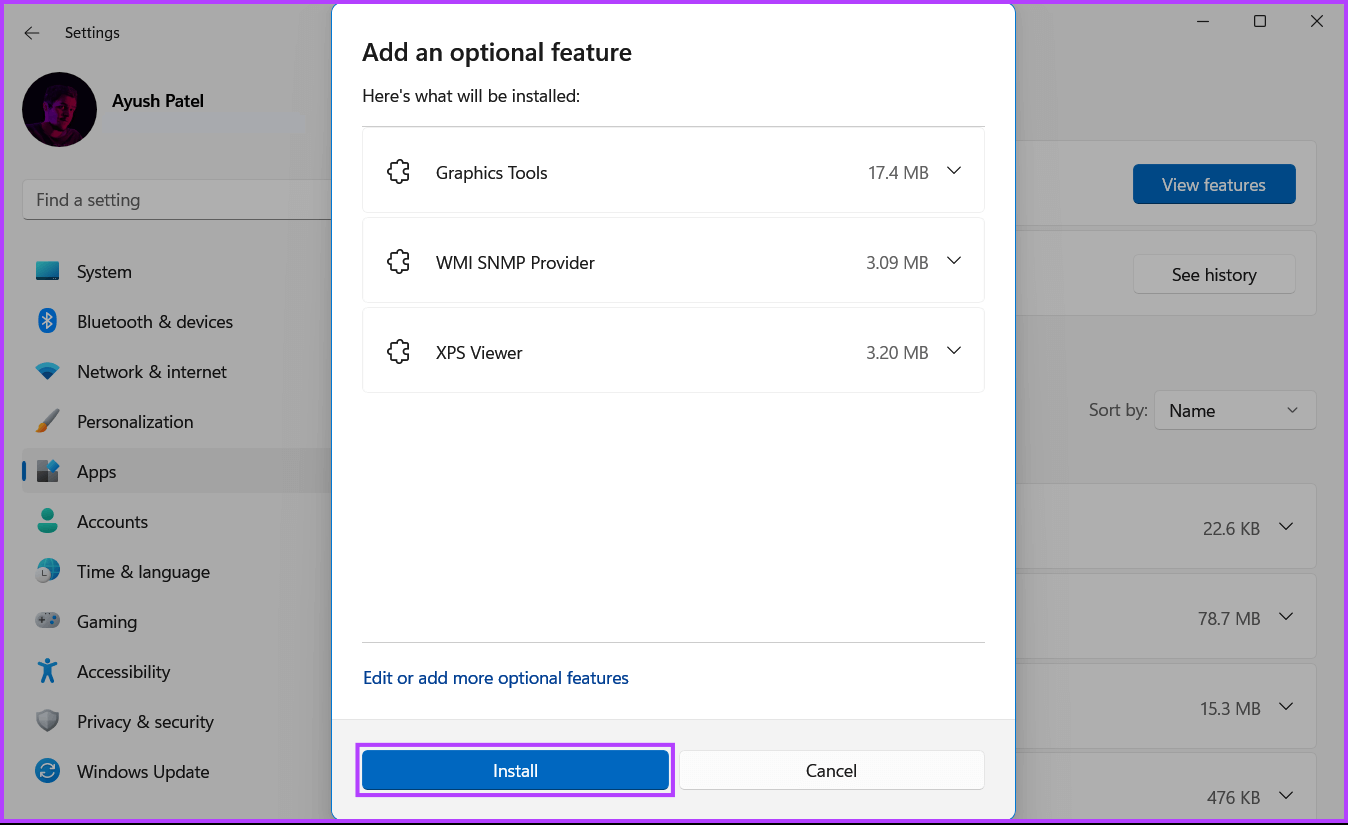Image resolution: width=1348 pixels, height=825 pixels.
Task: Click the Find a setting search box
Action: 177,200
